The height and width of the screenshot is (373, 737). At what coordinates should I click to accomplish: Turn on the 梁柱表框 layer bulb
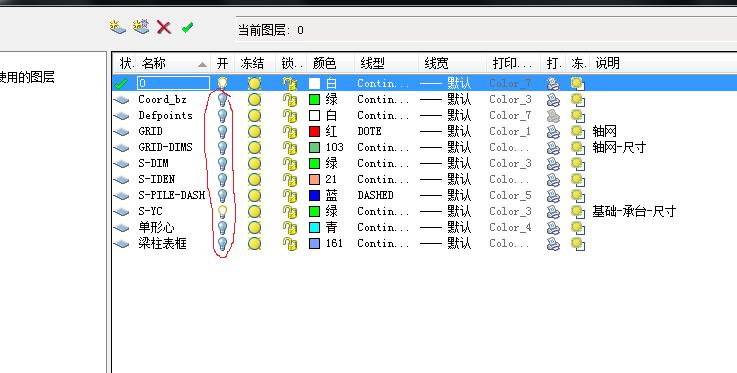tap(222, 243)
